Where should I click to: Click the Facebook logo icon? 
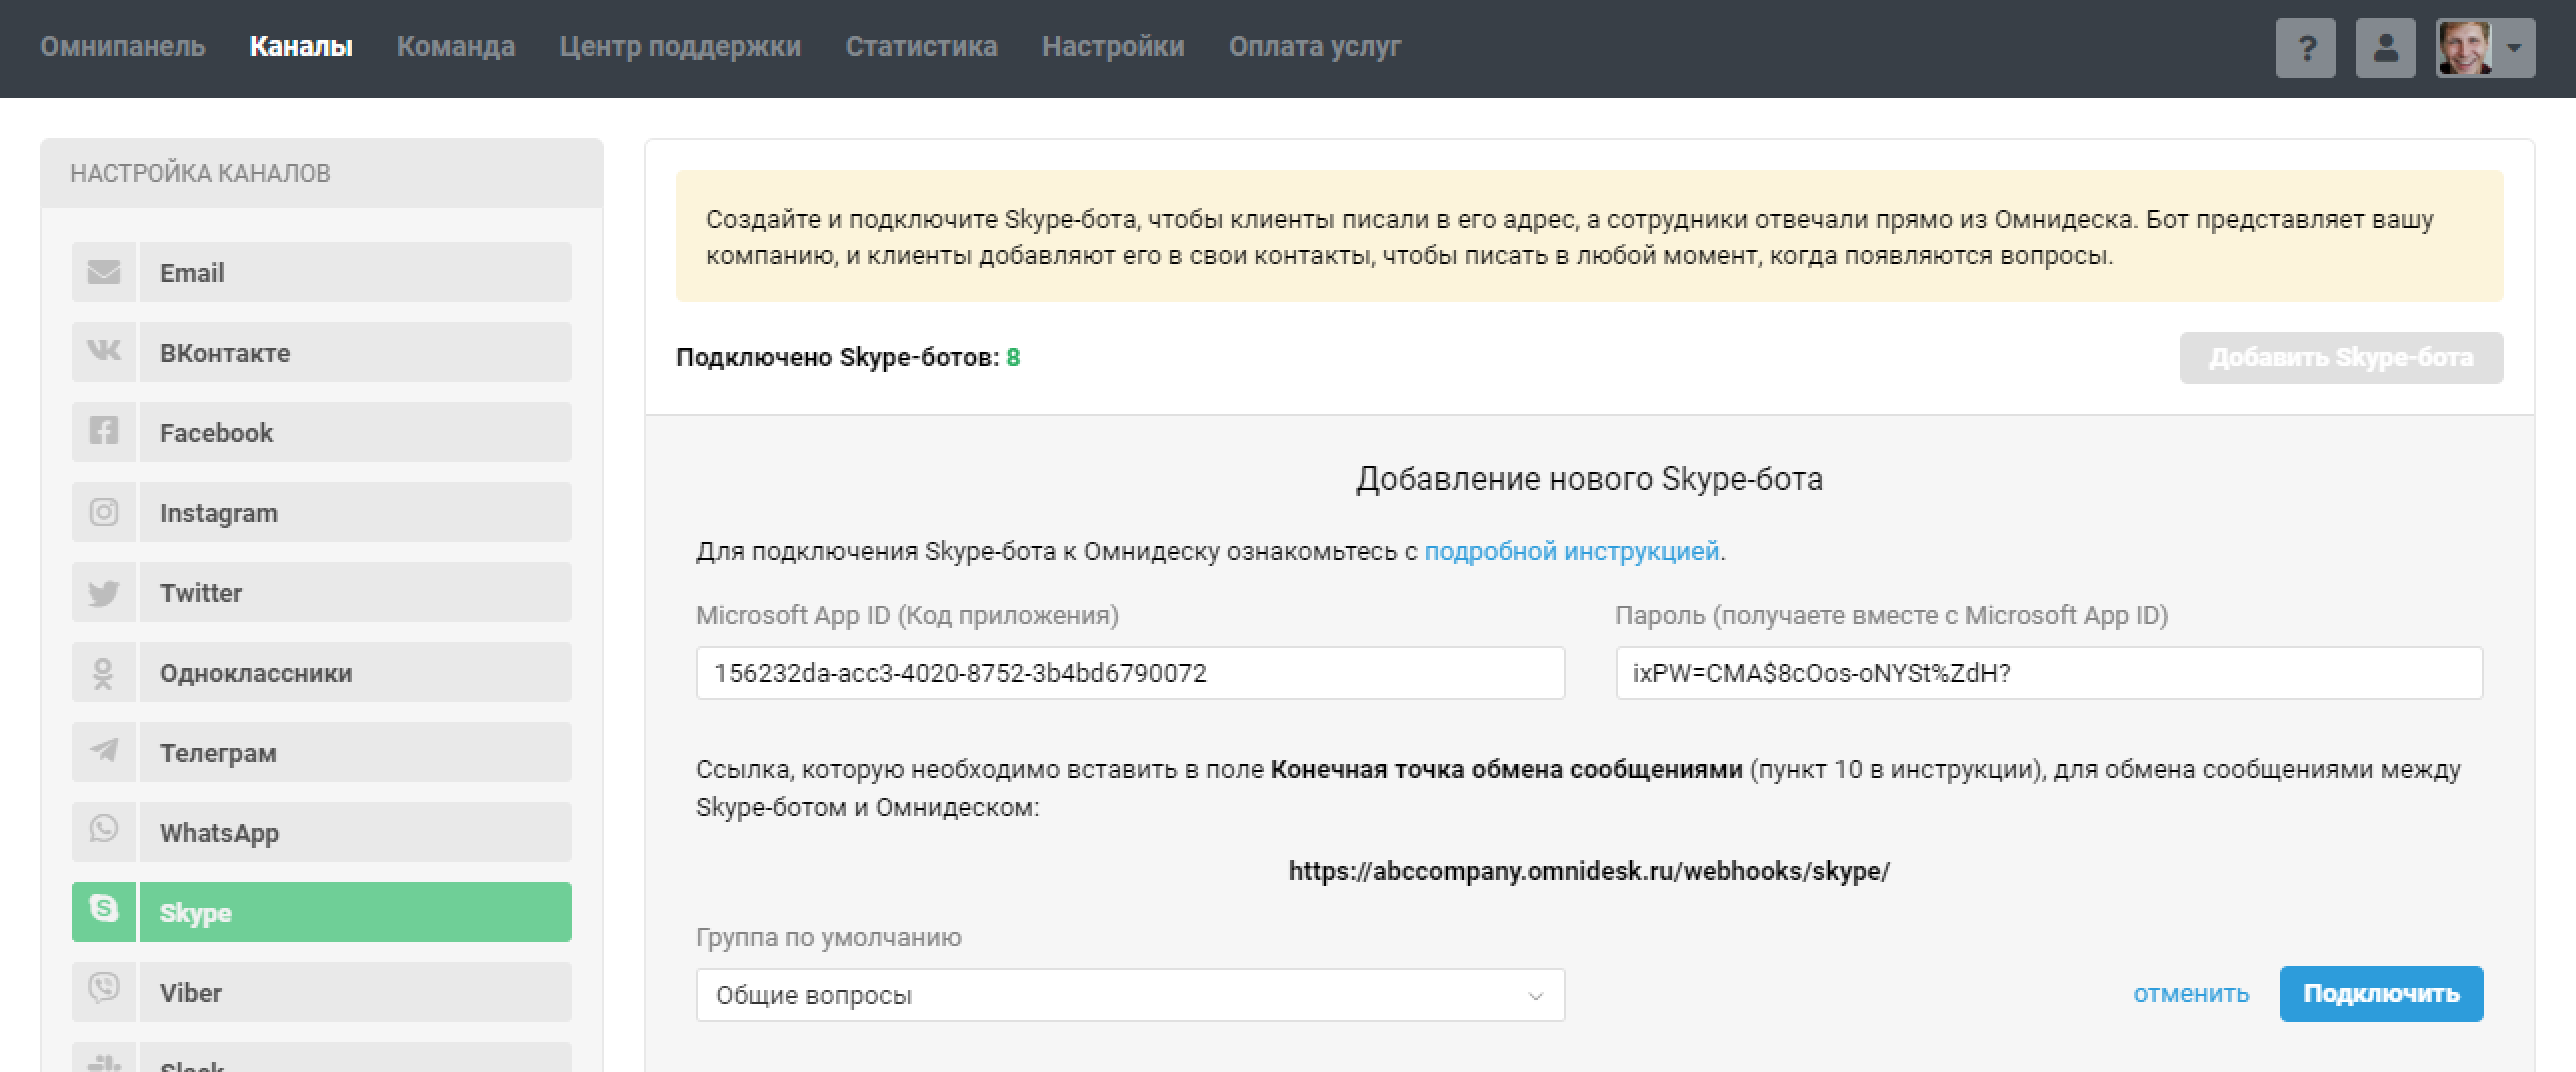point(103,432)
